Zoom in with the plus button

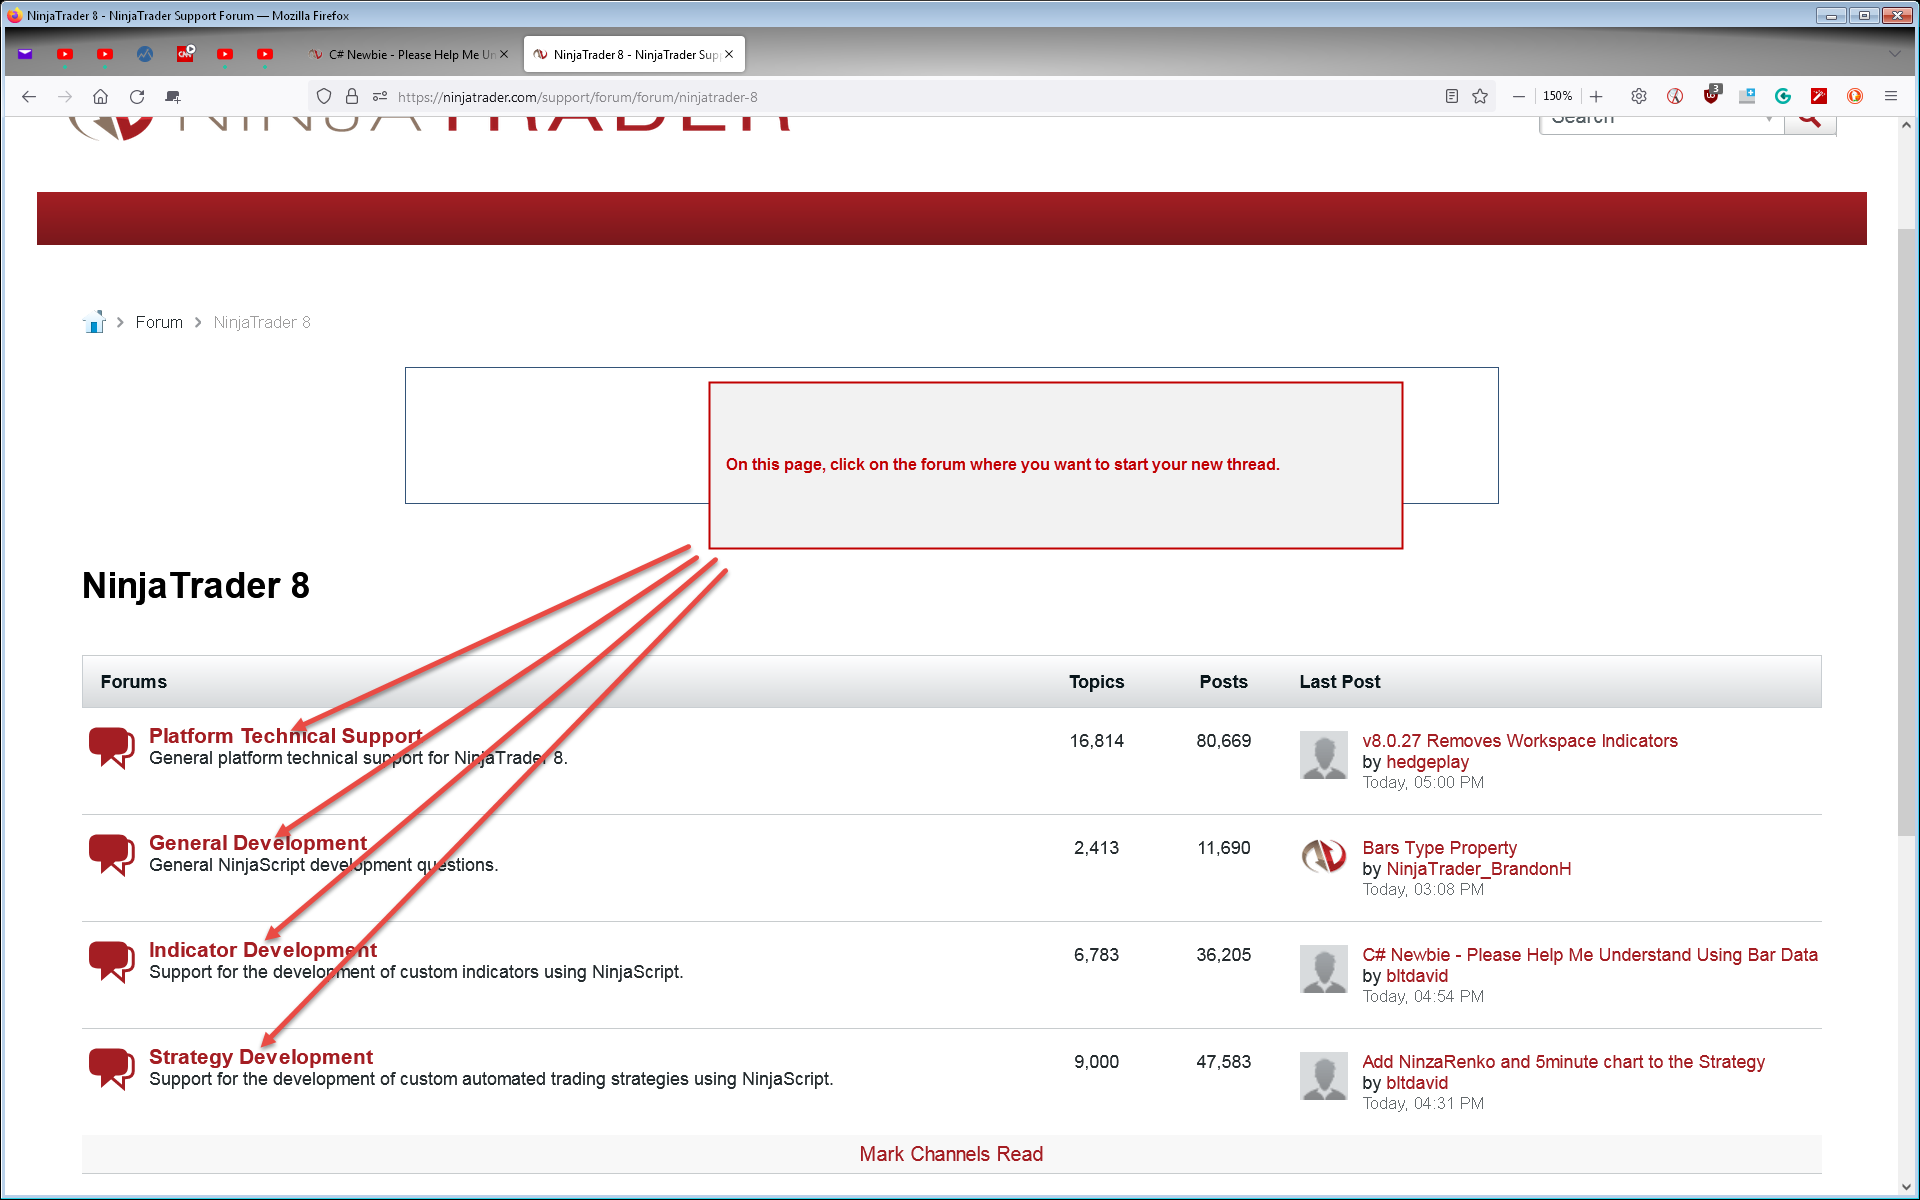point(1596,96)
